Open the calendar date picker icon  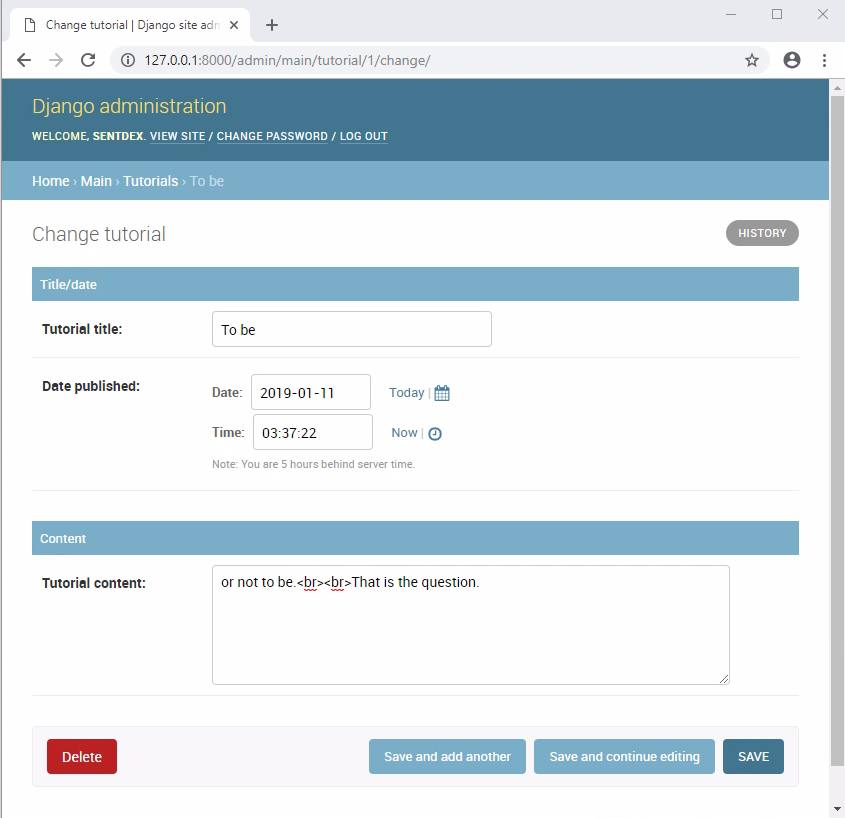click(x=442, y=393)
